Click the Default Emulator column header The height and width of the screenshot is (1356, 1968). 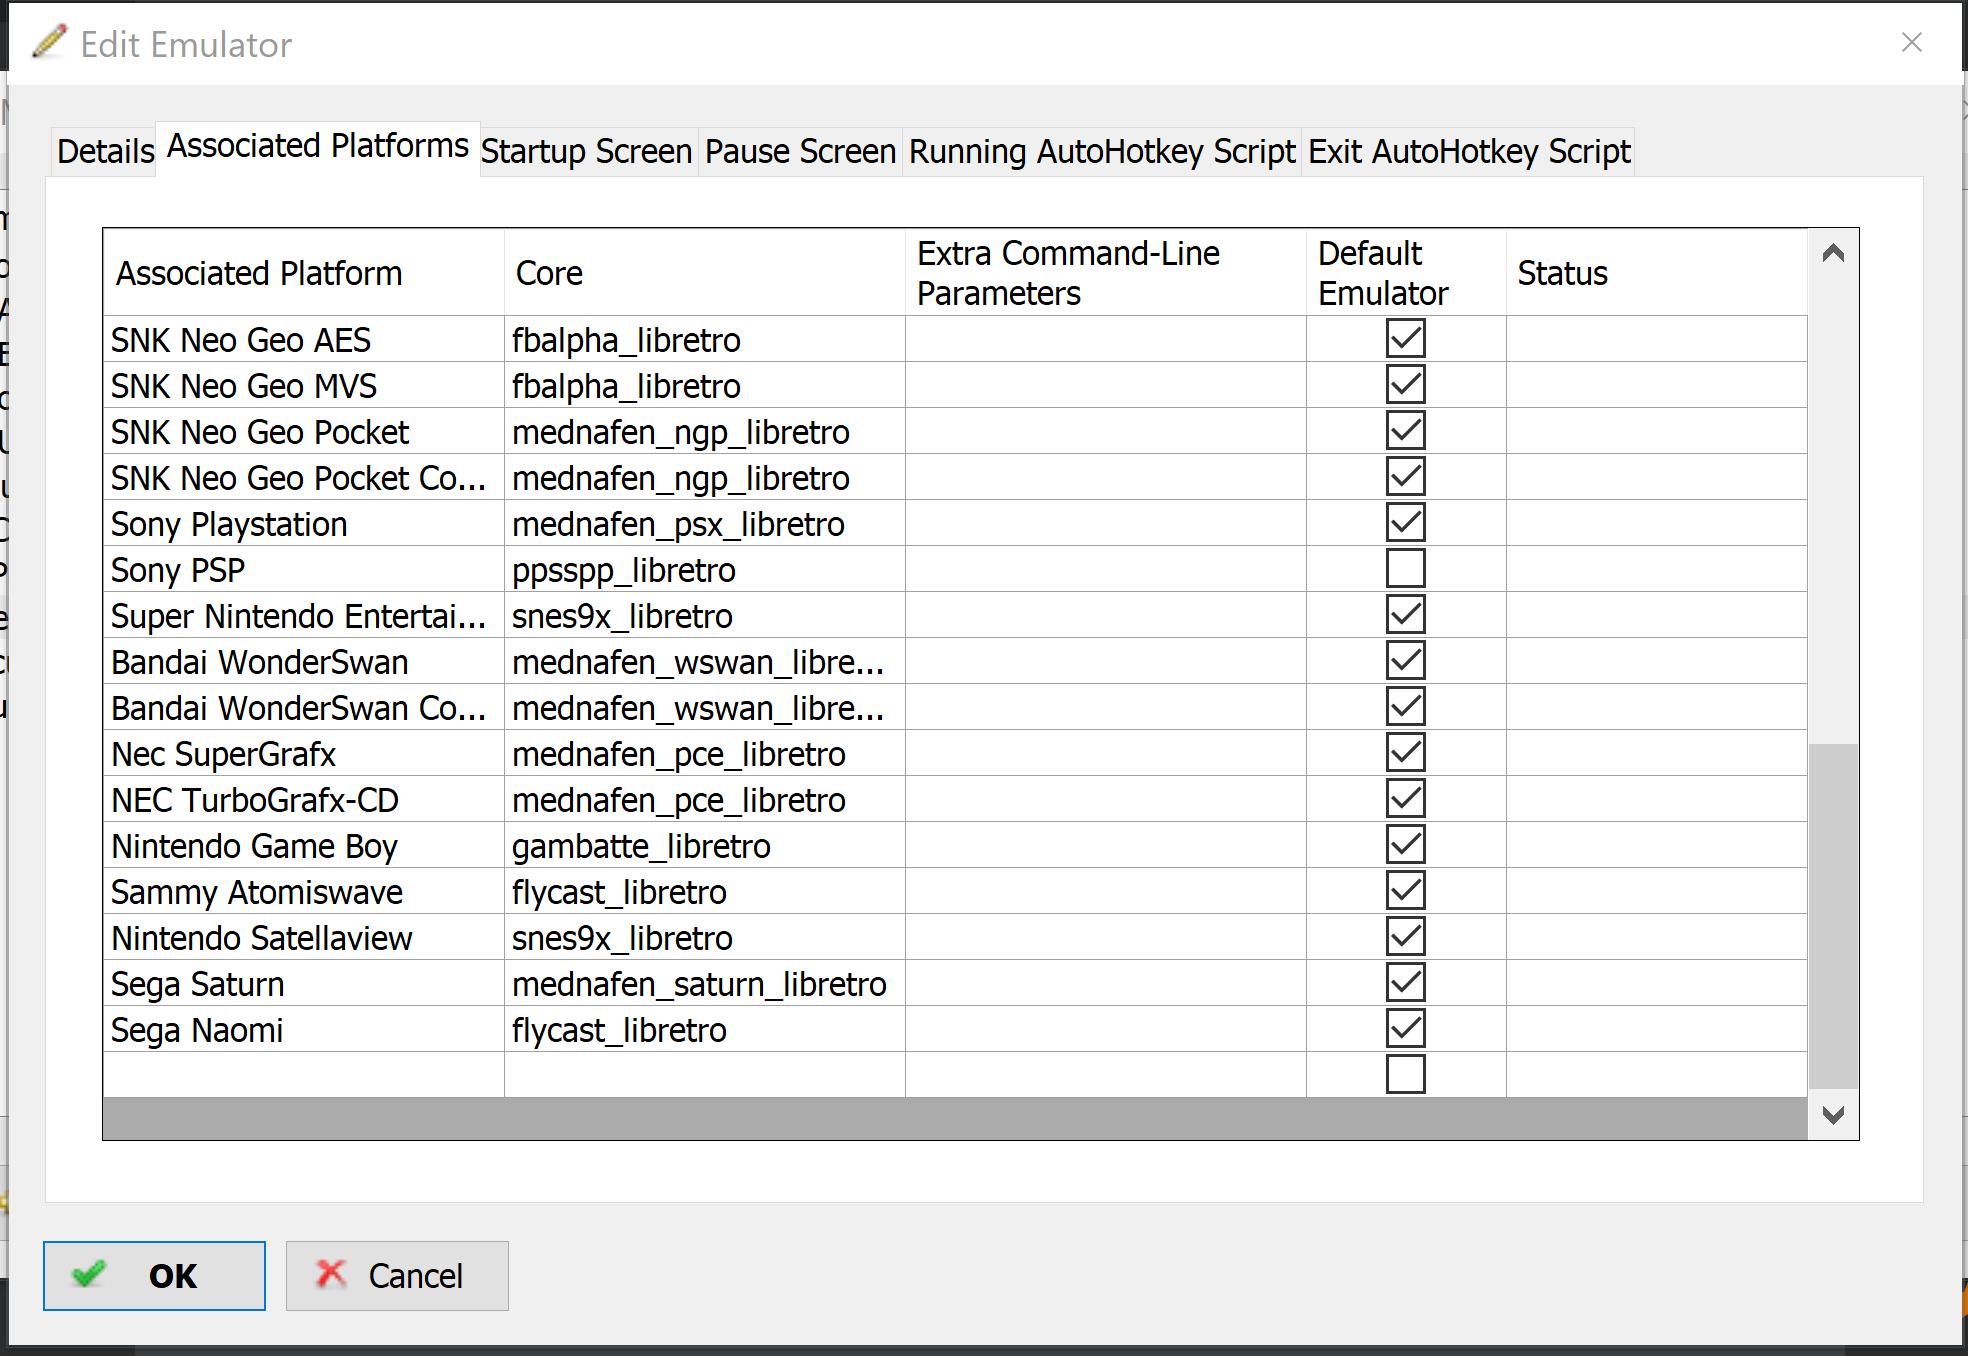click(1406, 273)
